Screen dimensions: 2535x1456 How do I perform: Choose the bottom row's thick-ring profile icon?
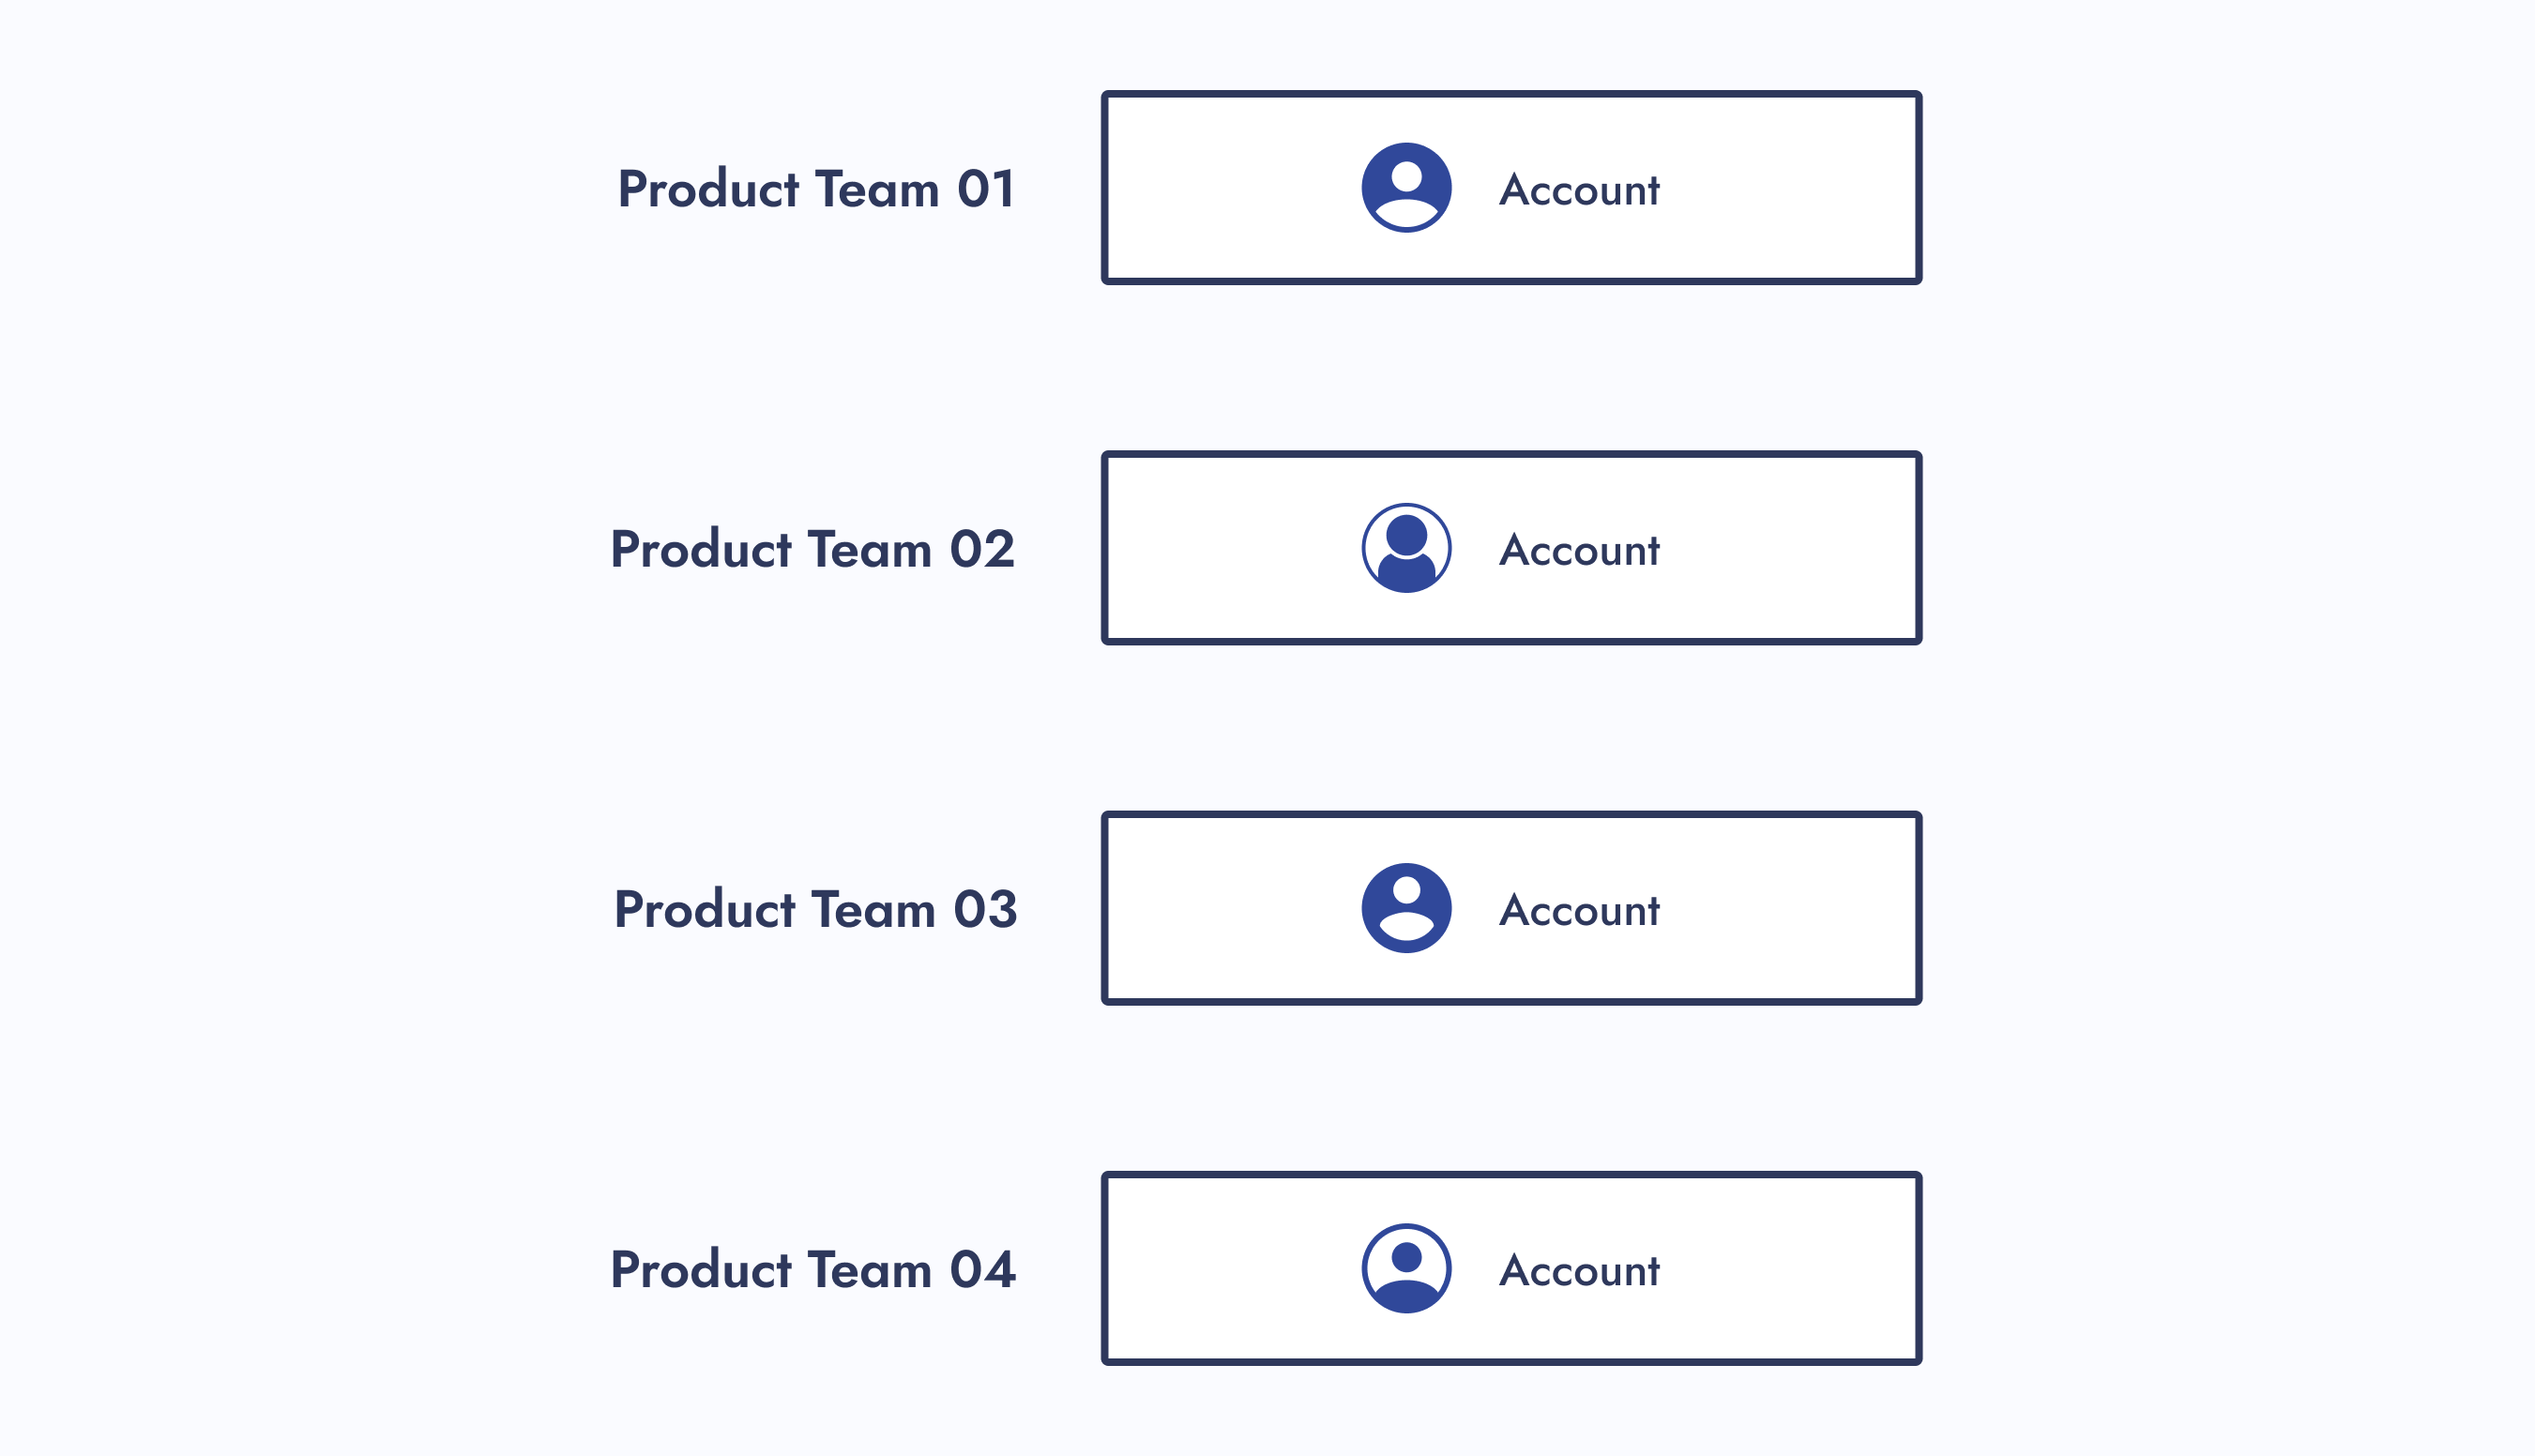point(1406,1268)
